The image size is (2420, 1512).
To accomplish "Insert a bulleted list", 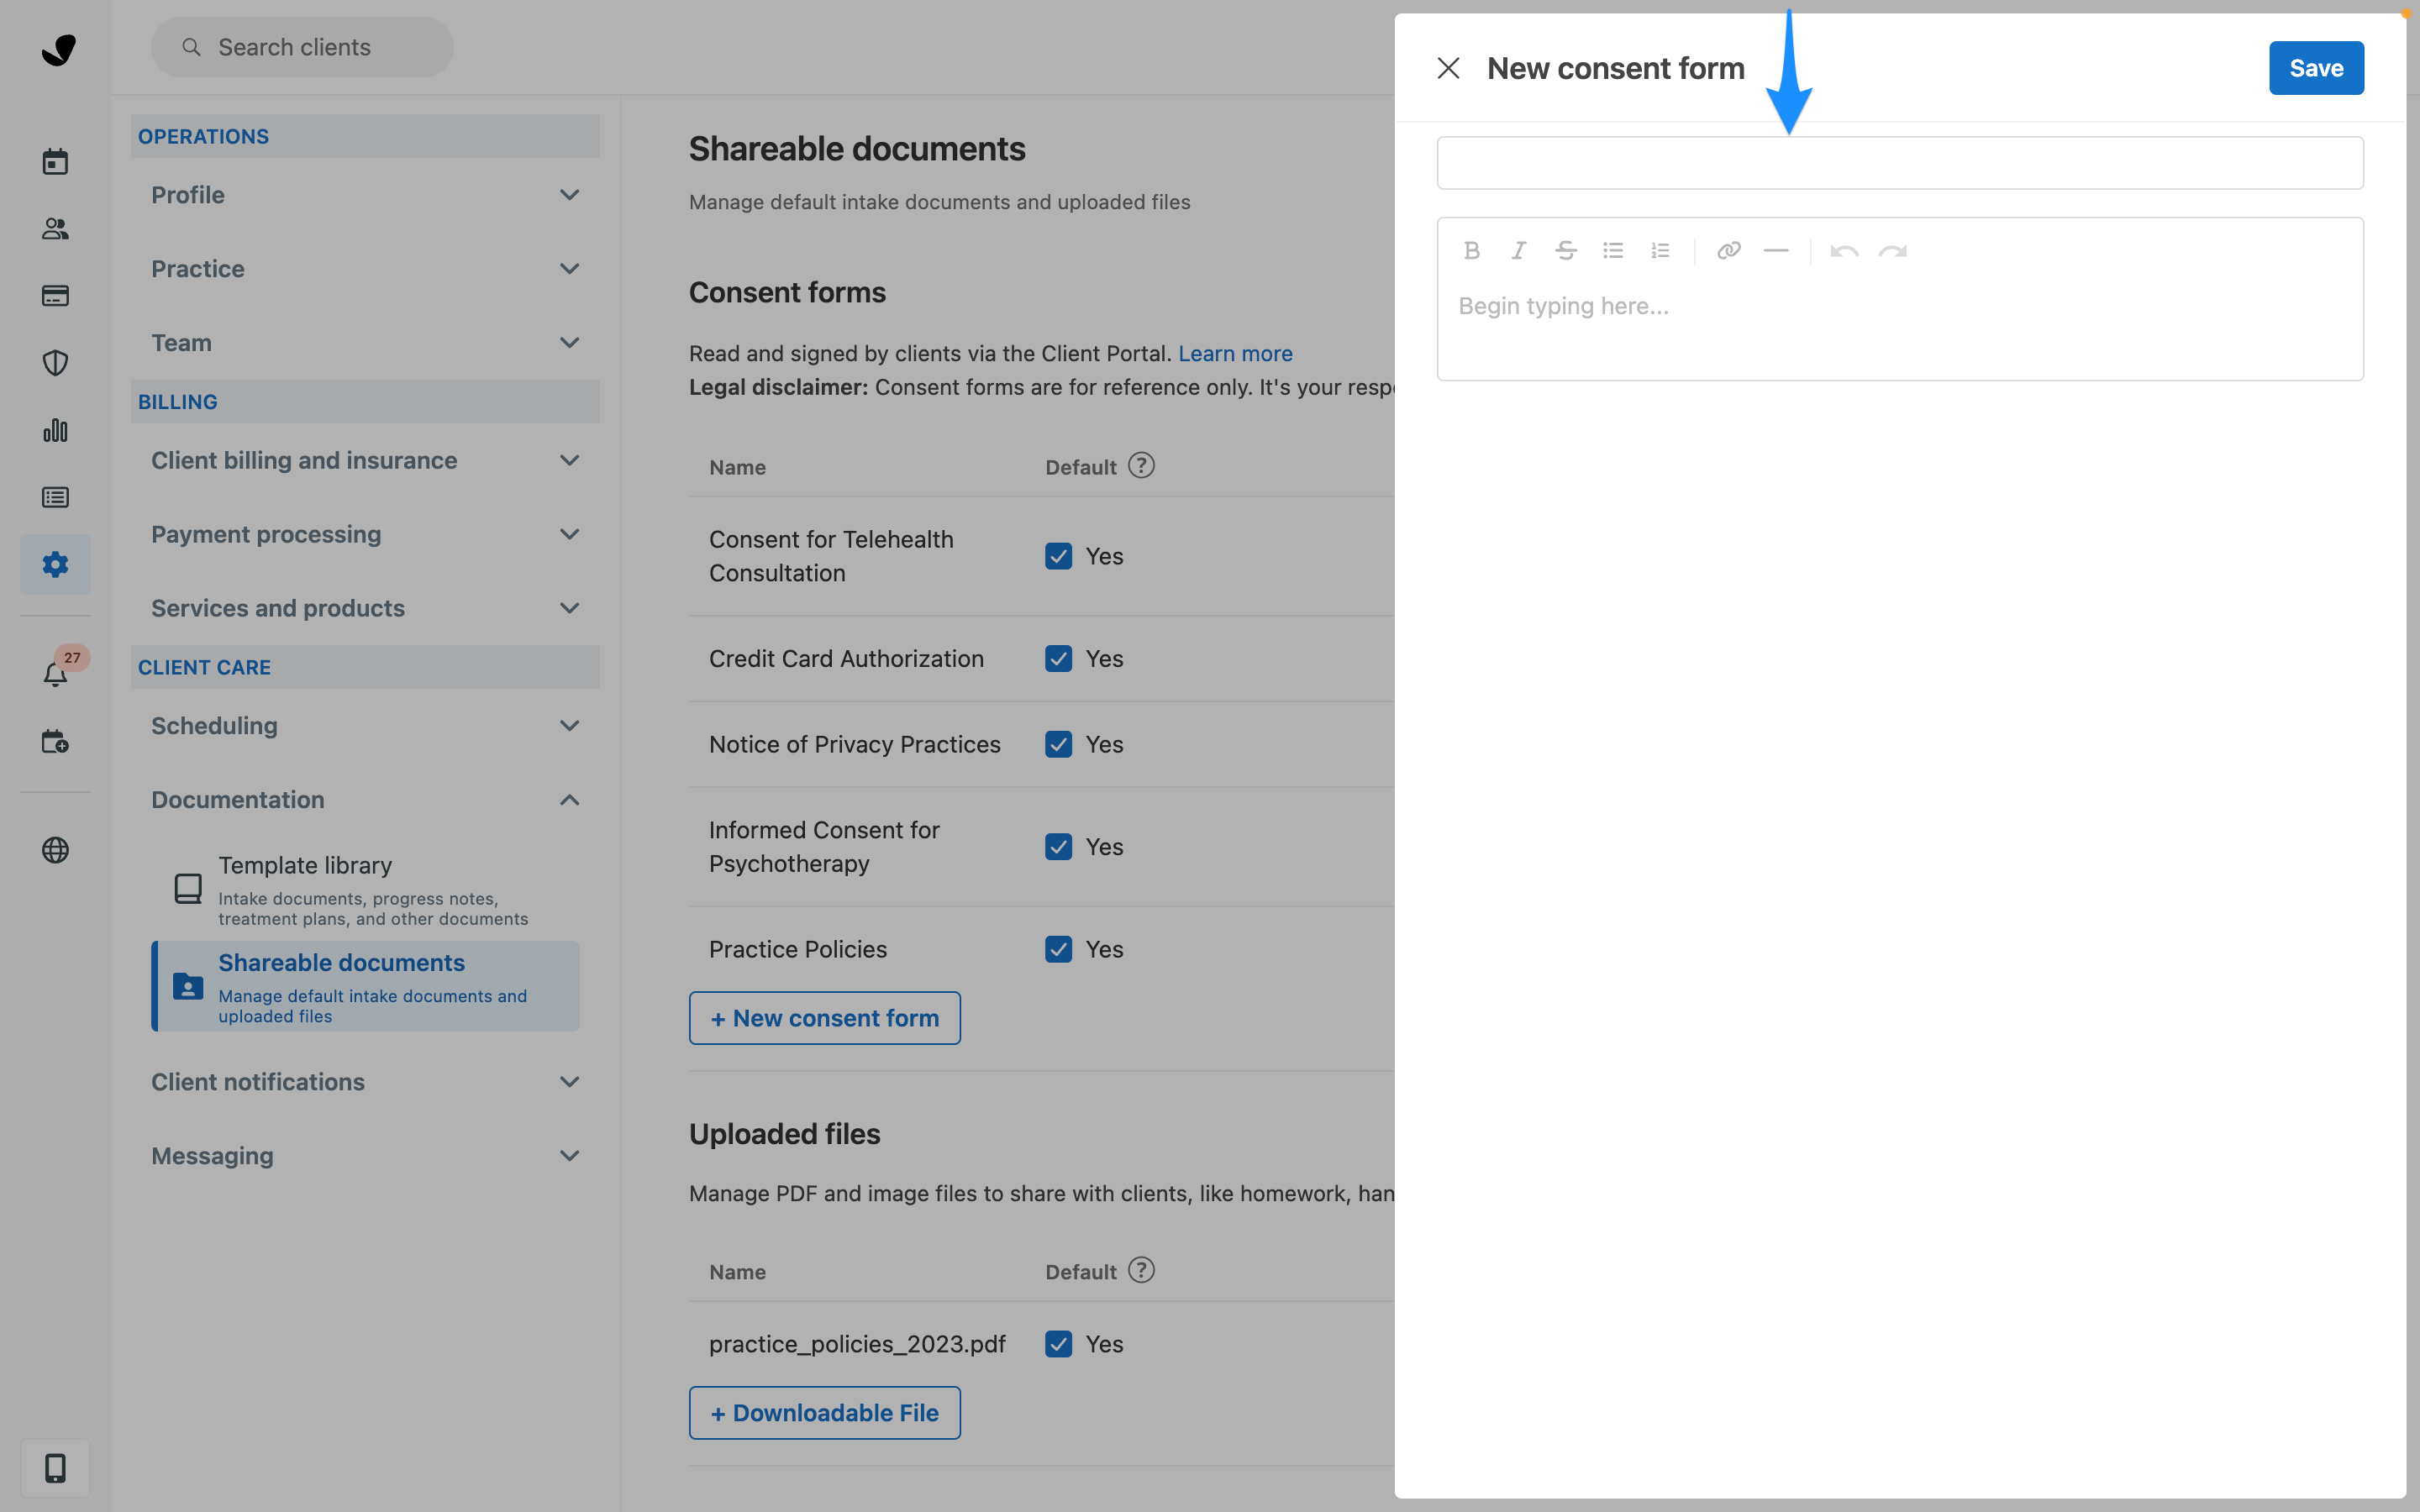I will [x=1613, y=251].
